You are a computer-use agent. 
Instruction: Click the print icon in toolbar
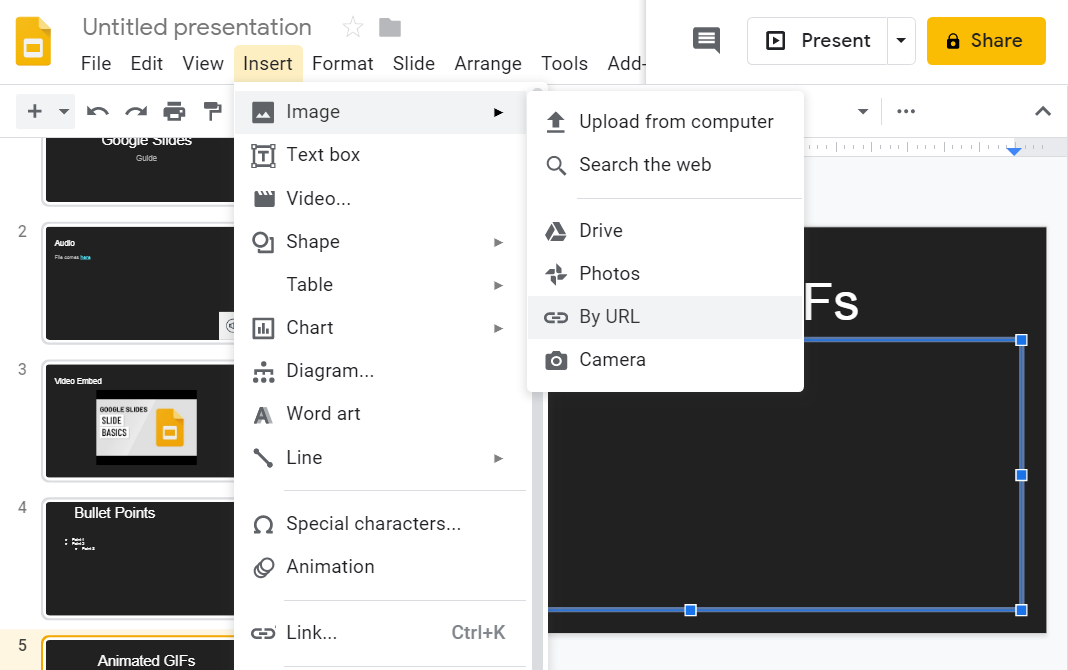click(x=174, y=111)
